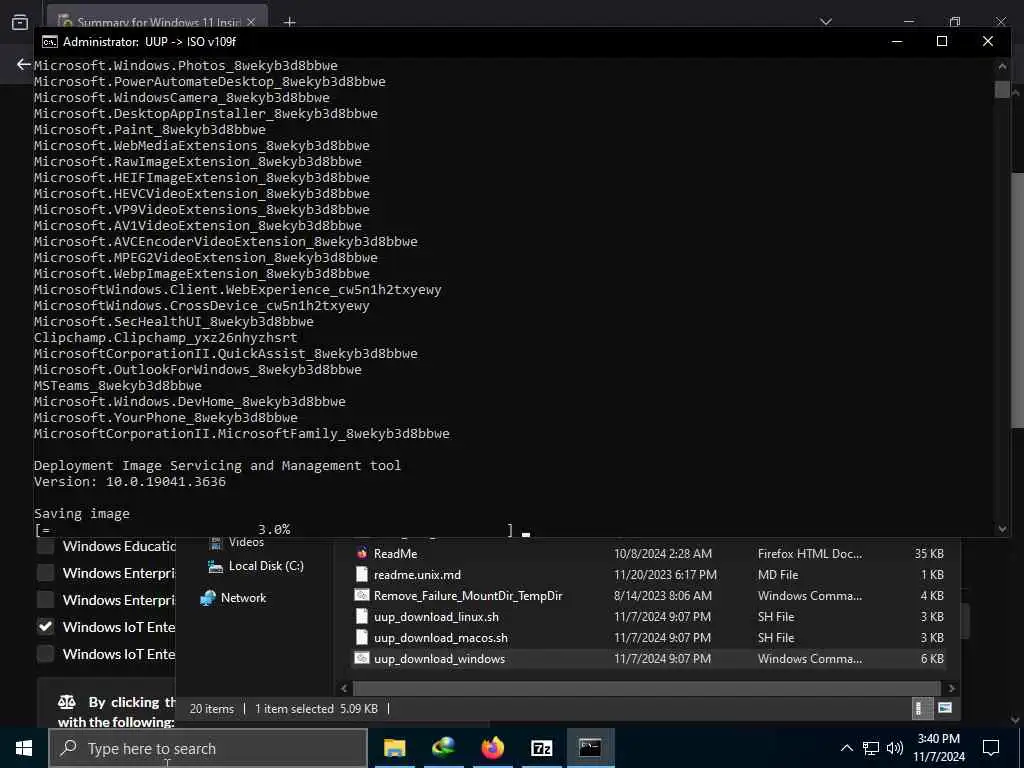Check the unchecked Windows IoT checkbox
1024x768 pixels.
point(45,654)
